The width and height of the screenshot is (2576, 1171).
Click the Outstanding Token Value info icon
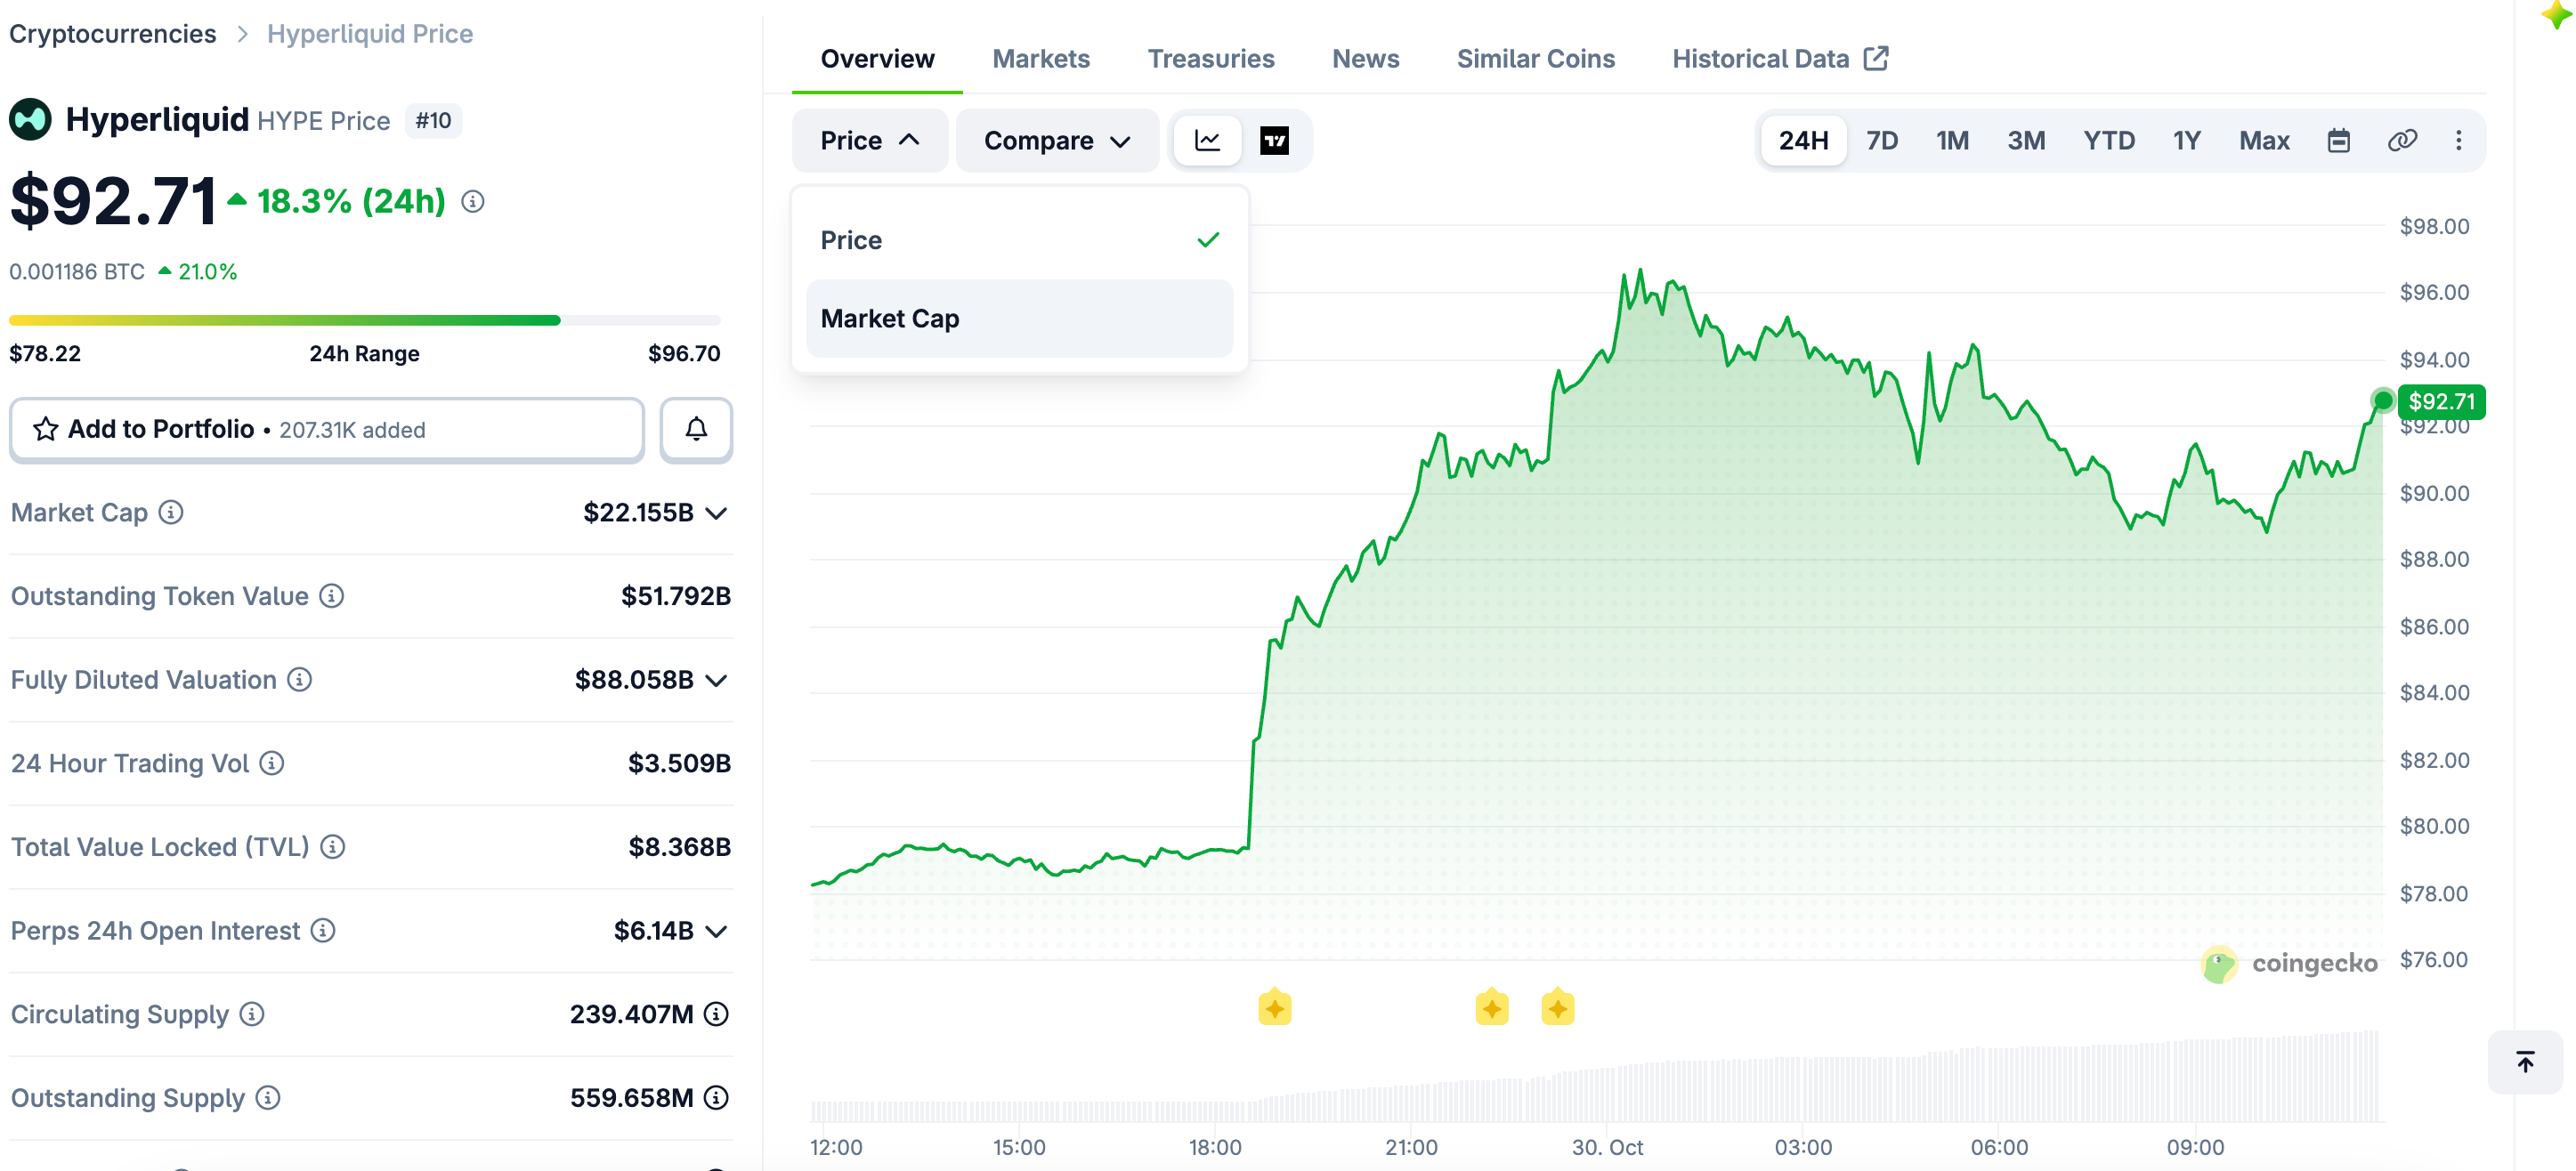coord(332,596)
